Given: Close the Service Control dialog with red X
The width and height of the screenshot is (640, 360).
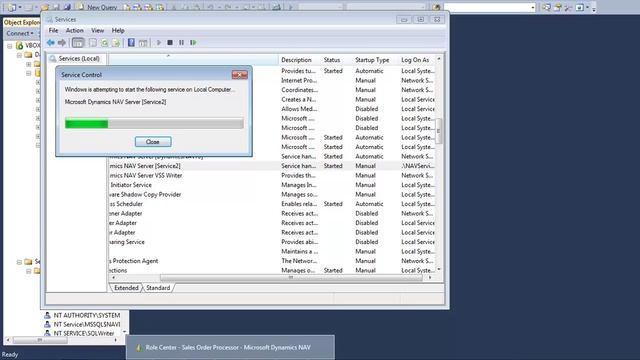Looking at the screenshot, I should 240,75.
